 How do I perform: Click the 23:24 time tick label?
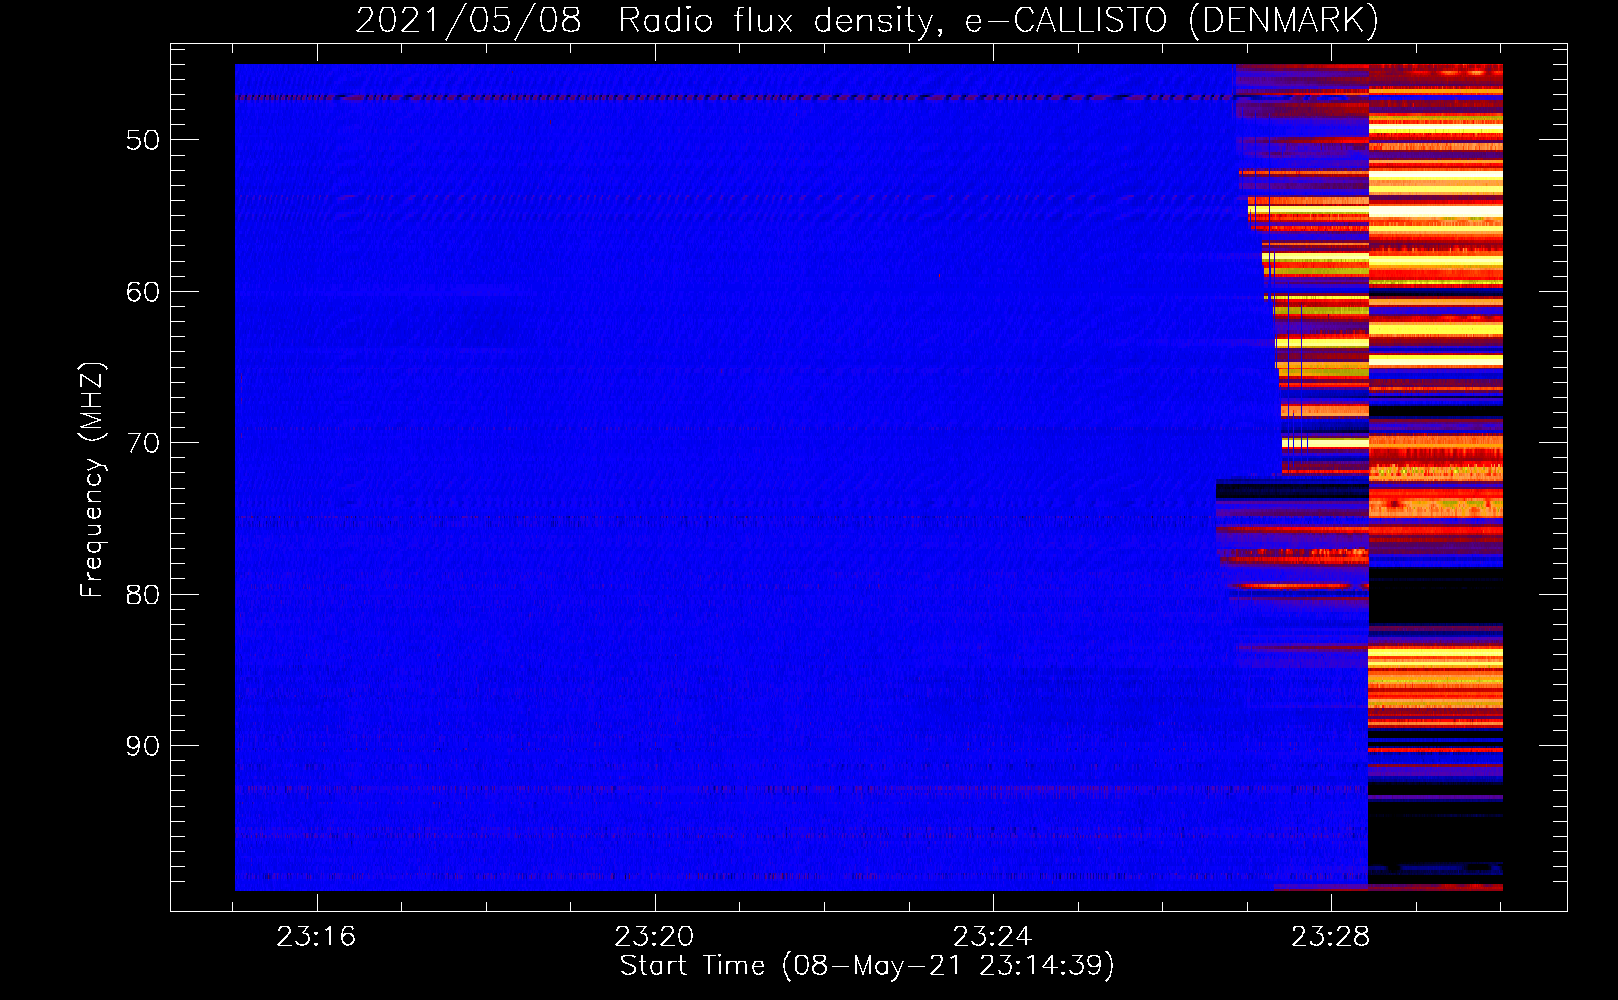[992, 937]
